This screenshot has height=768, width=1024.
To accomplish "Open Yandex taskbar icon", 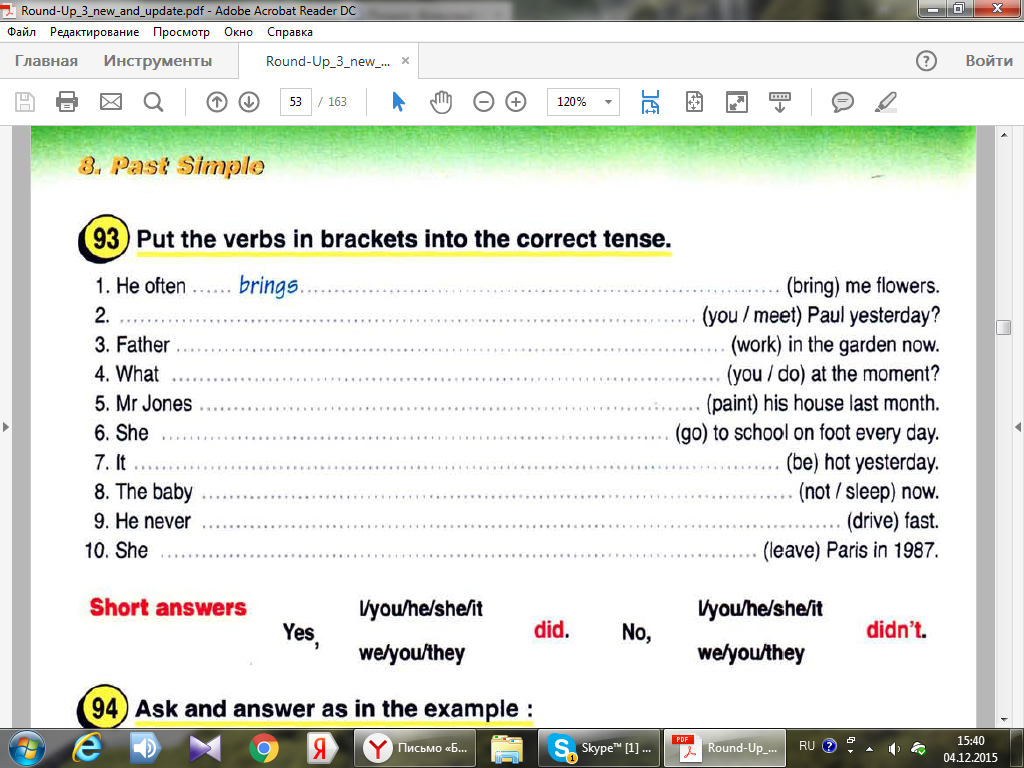I will point(323,748).
